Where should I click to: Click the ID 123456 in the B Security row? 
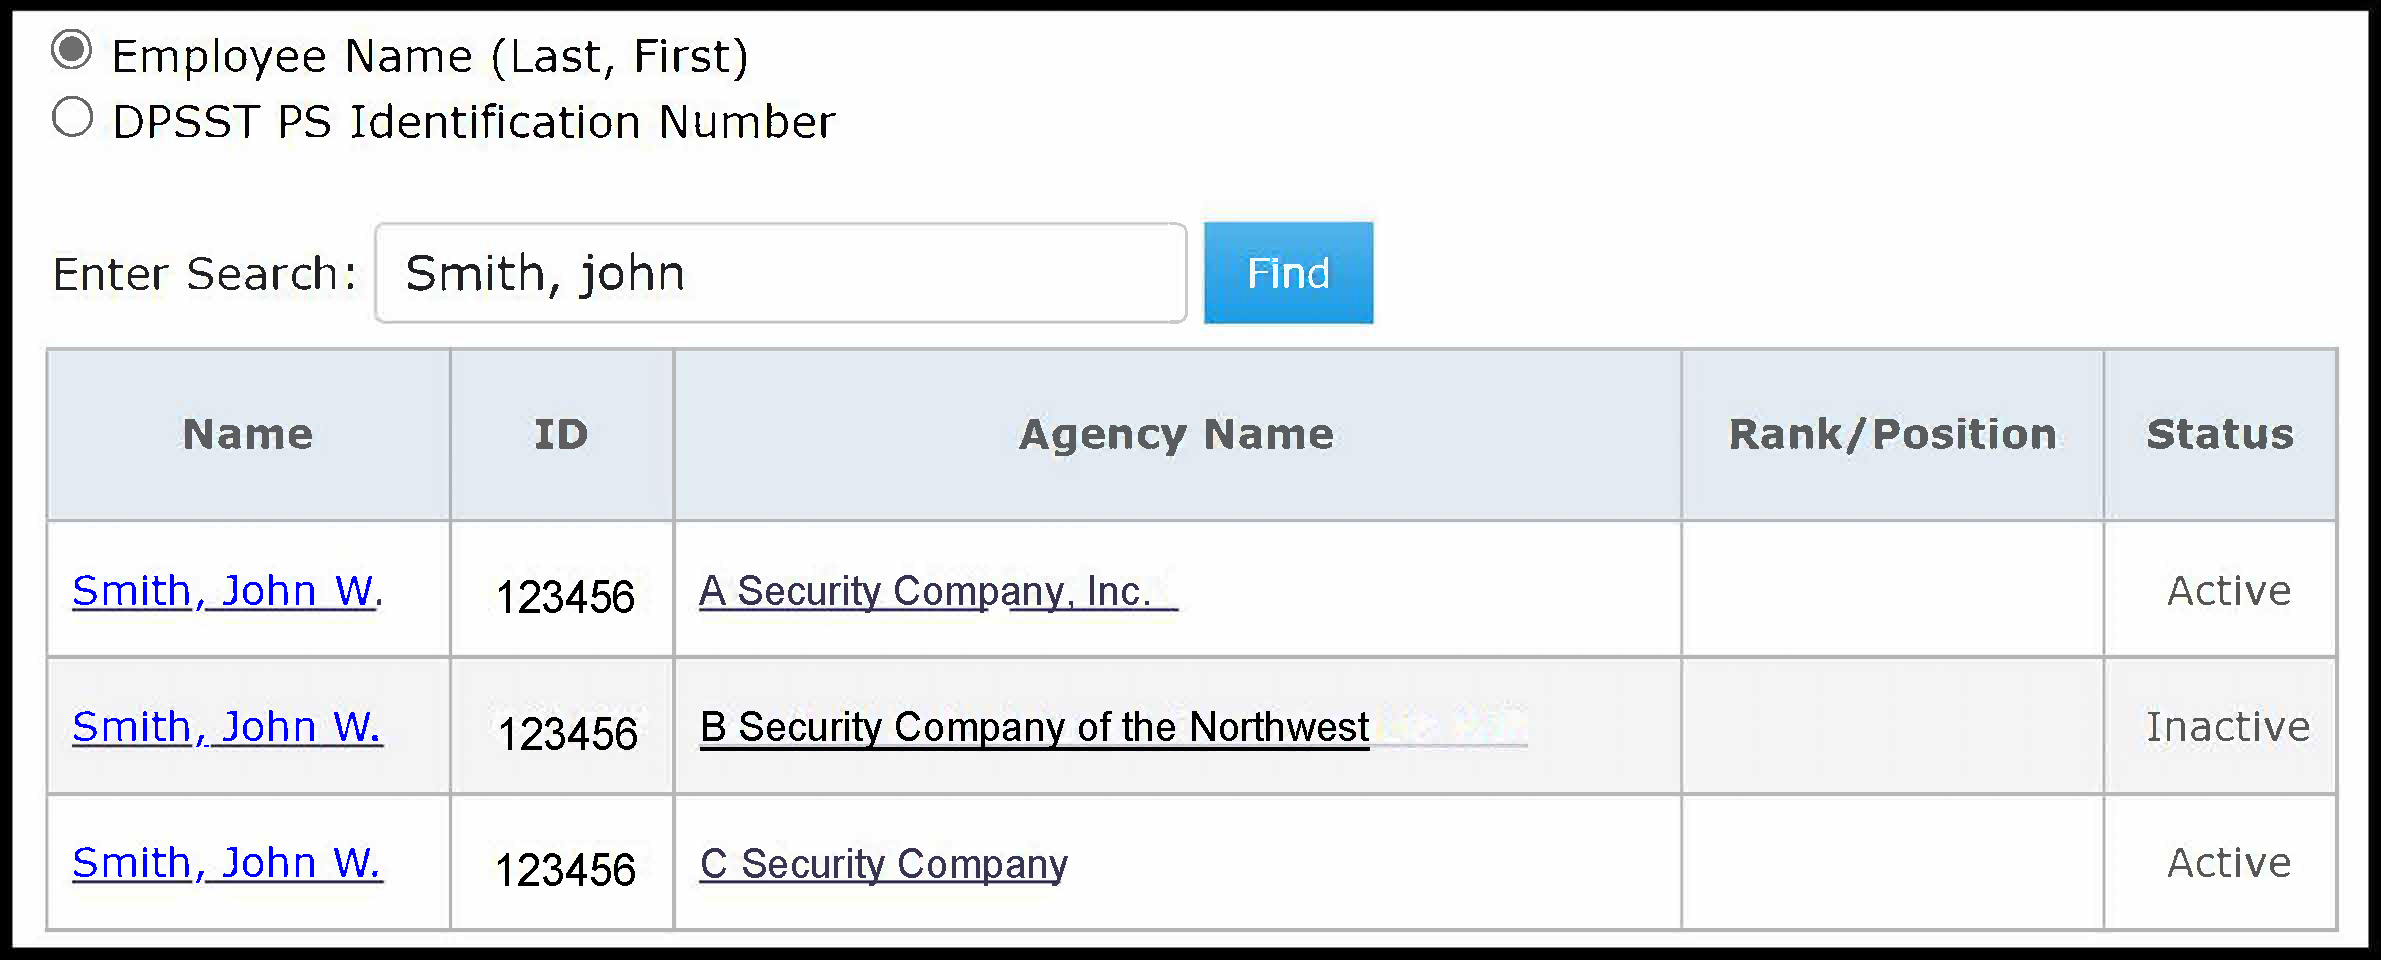567,733
